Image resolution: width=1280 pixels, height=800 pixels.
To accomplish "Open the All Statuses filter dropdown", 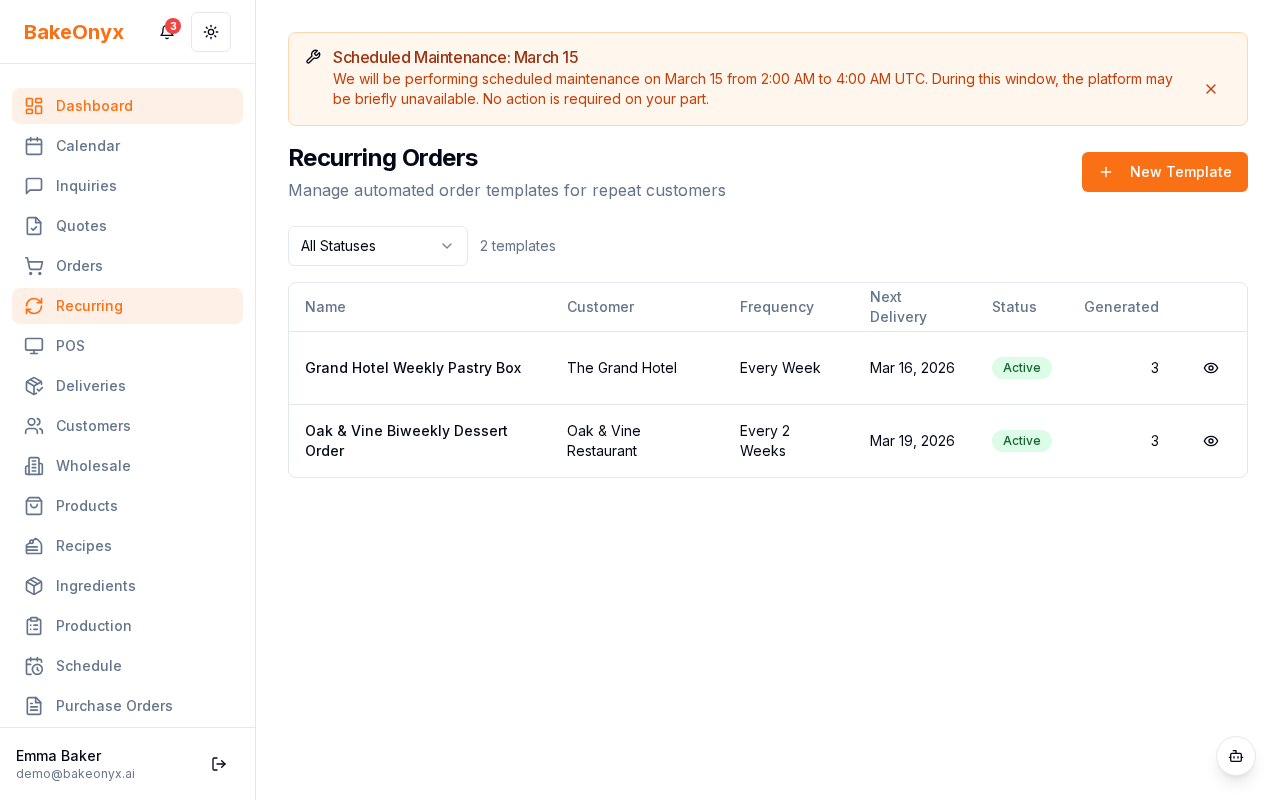I will (377, 246).
